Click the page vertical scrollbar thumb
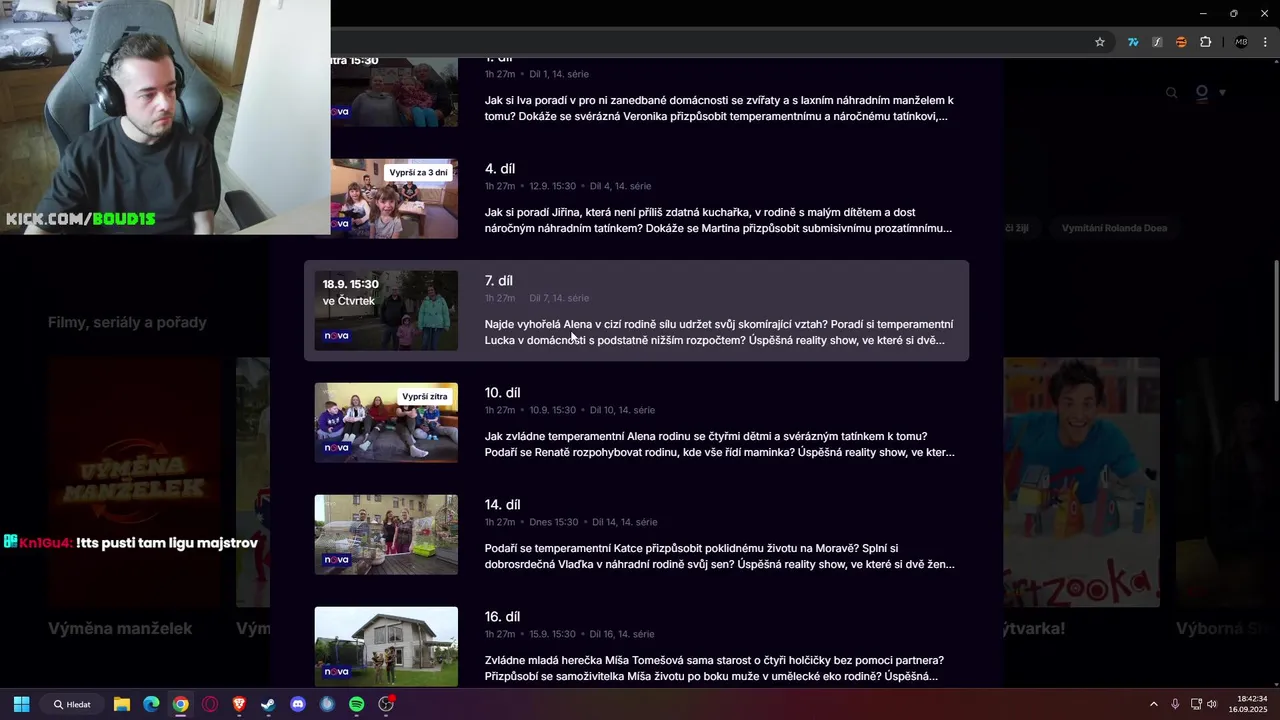 (1275, 330)
